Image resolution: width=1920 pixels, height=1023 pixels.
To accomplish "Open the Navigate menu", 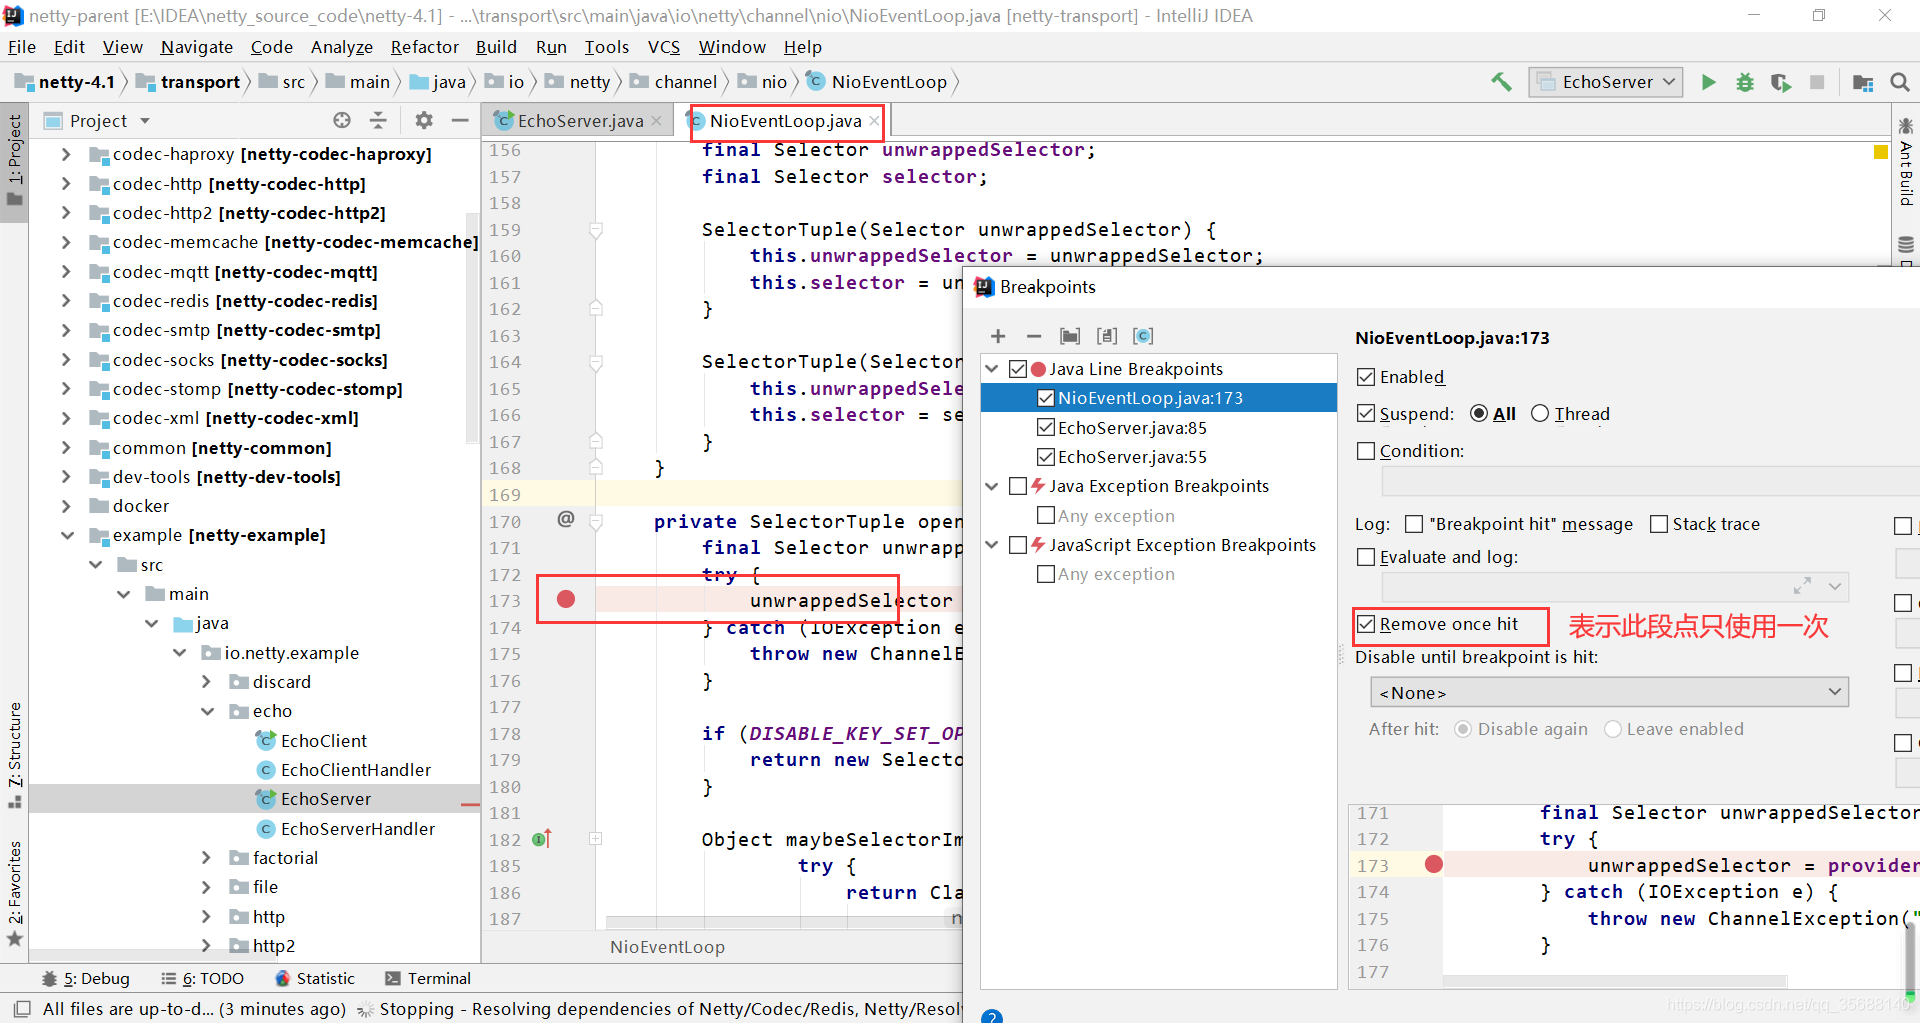I will (196, 47).
